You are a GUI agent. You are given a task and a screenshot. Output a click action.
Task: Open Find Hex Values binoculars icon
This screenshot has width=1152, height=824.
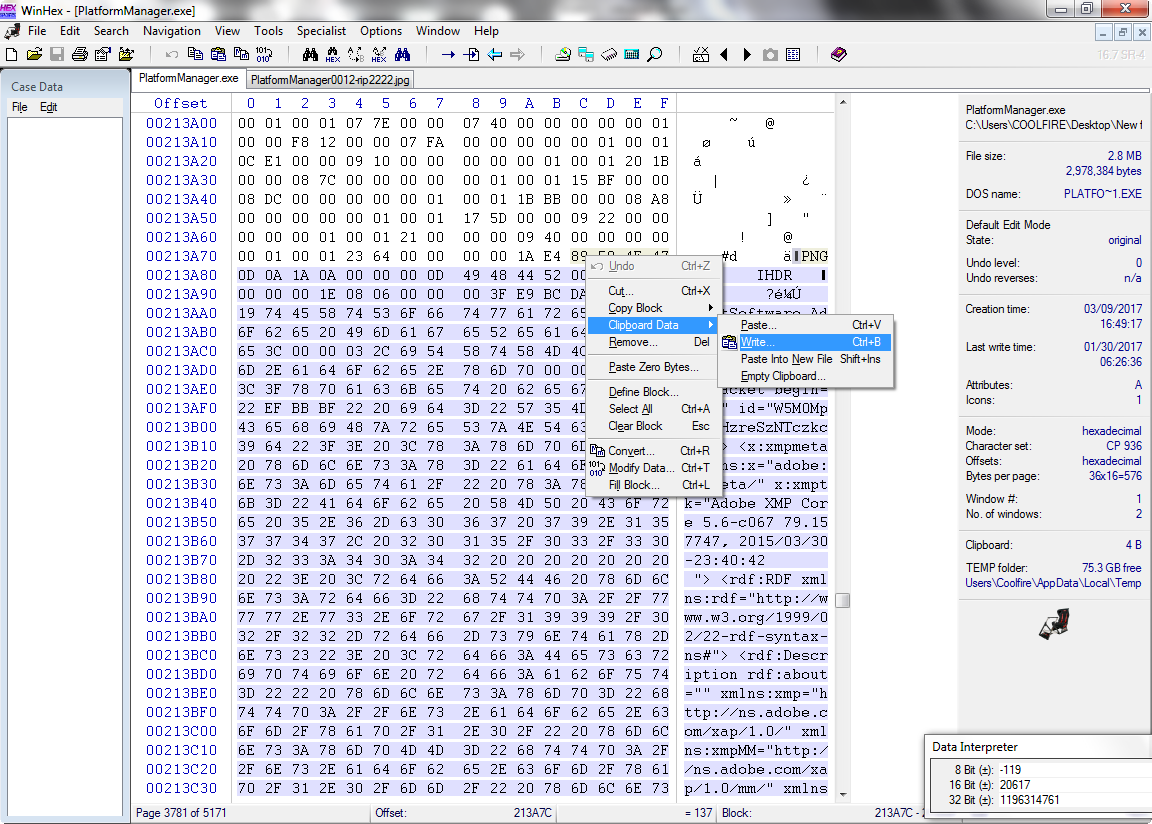click(333, 54)
